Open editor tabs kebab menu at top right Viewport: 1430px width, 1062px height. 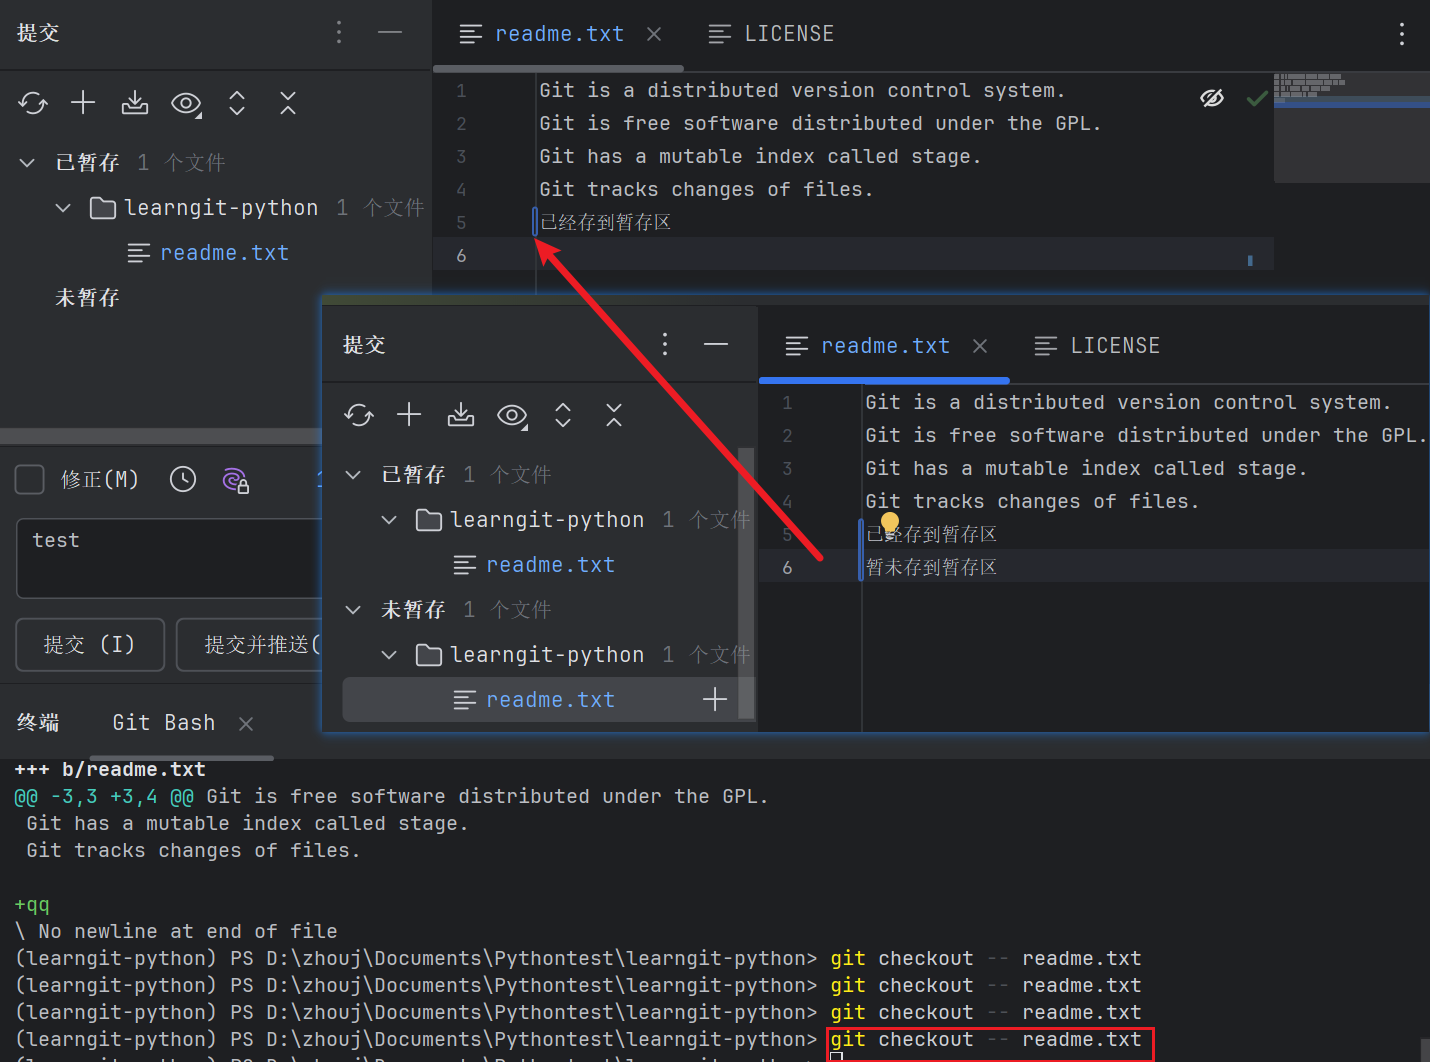(x=1402, y=34)
